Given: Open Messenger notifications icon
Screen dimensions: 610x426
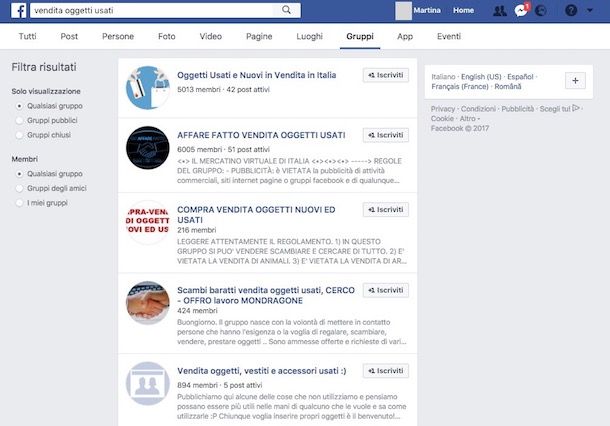Looking at the screenshot, I should tap(521, 11).
